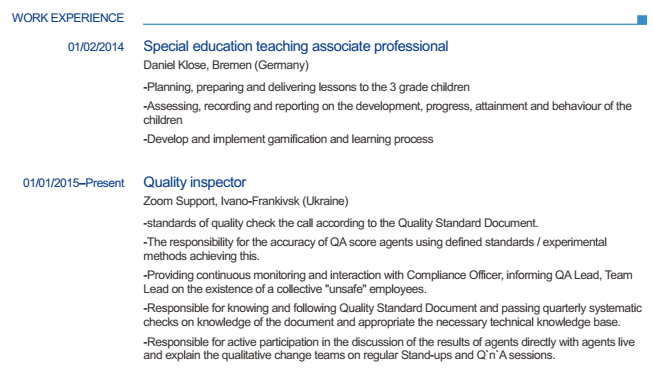This screenshot has height=375, width=653.
Task: Click 'Zoom Support, Ivano-Frankivsk (Ukraine)' employer line
Action: (x=246, y=201)
